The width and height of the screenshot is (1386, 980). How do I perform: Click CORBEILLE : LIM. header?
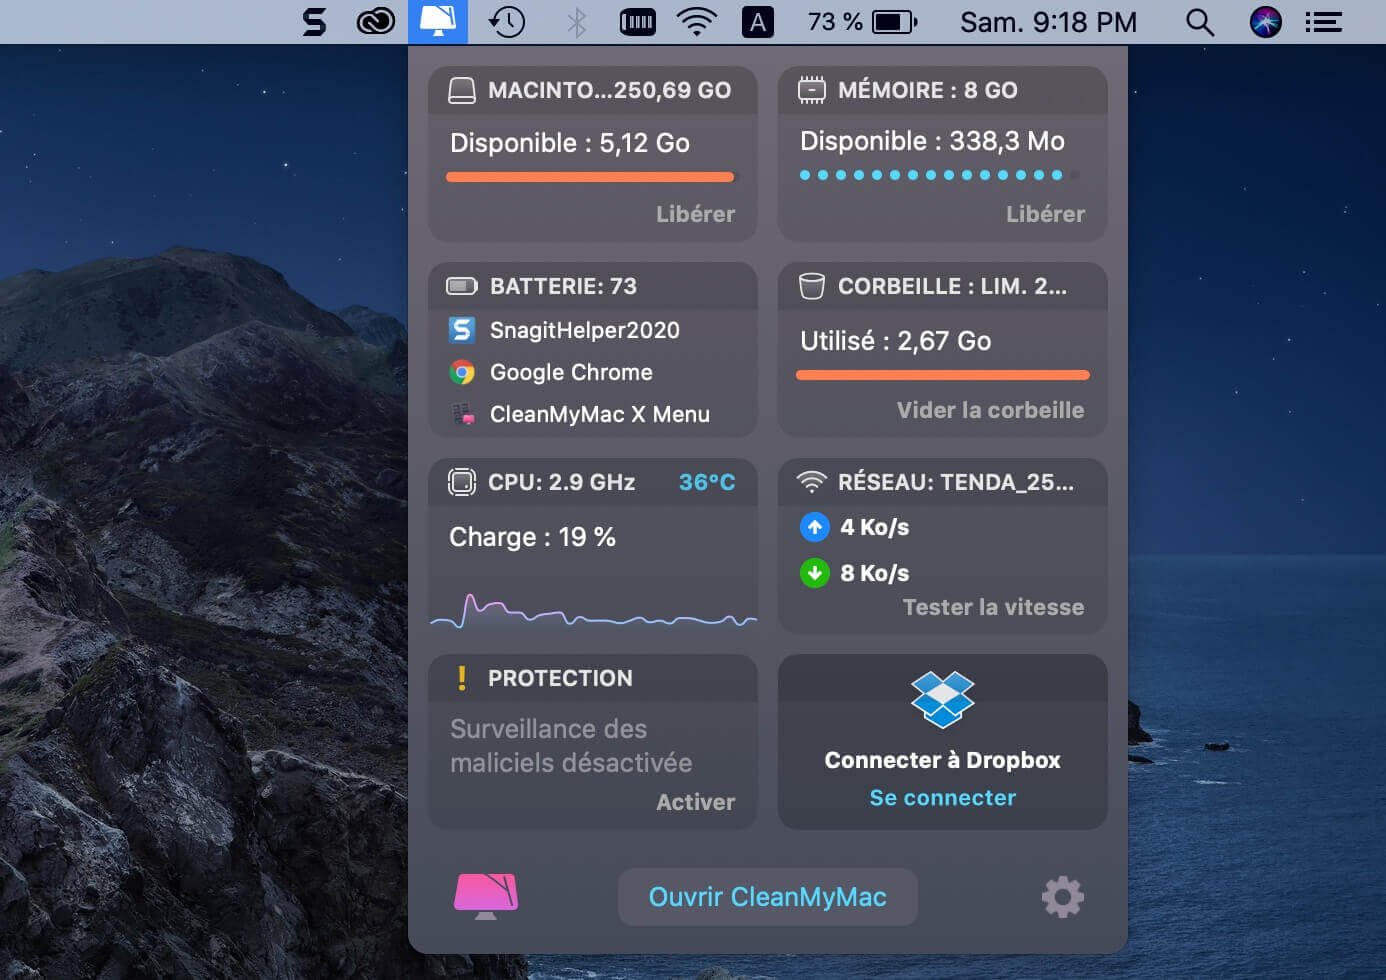(x=952, y=286)
